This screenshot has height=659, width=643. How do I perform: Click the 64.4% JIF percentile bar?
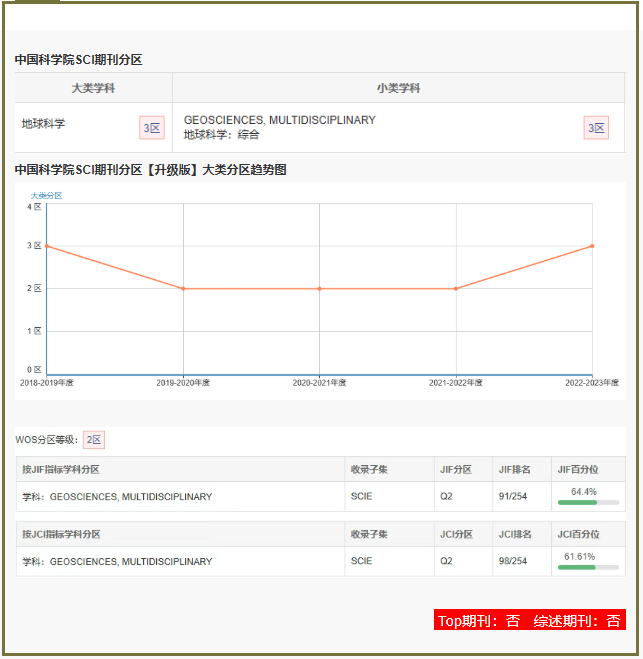tap(588, 502)
